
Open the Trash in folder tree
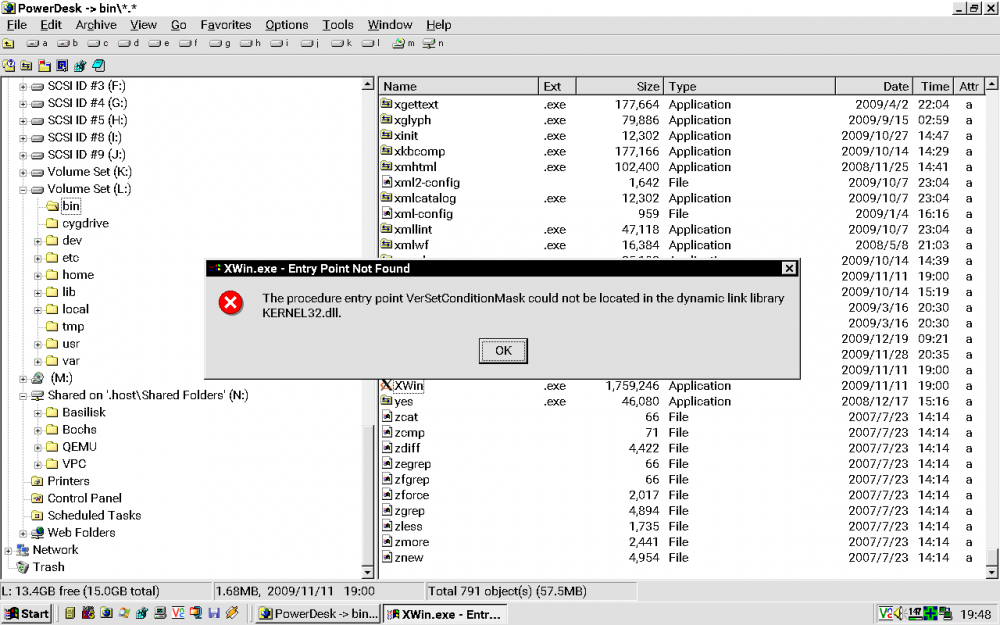48,567
